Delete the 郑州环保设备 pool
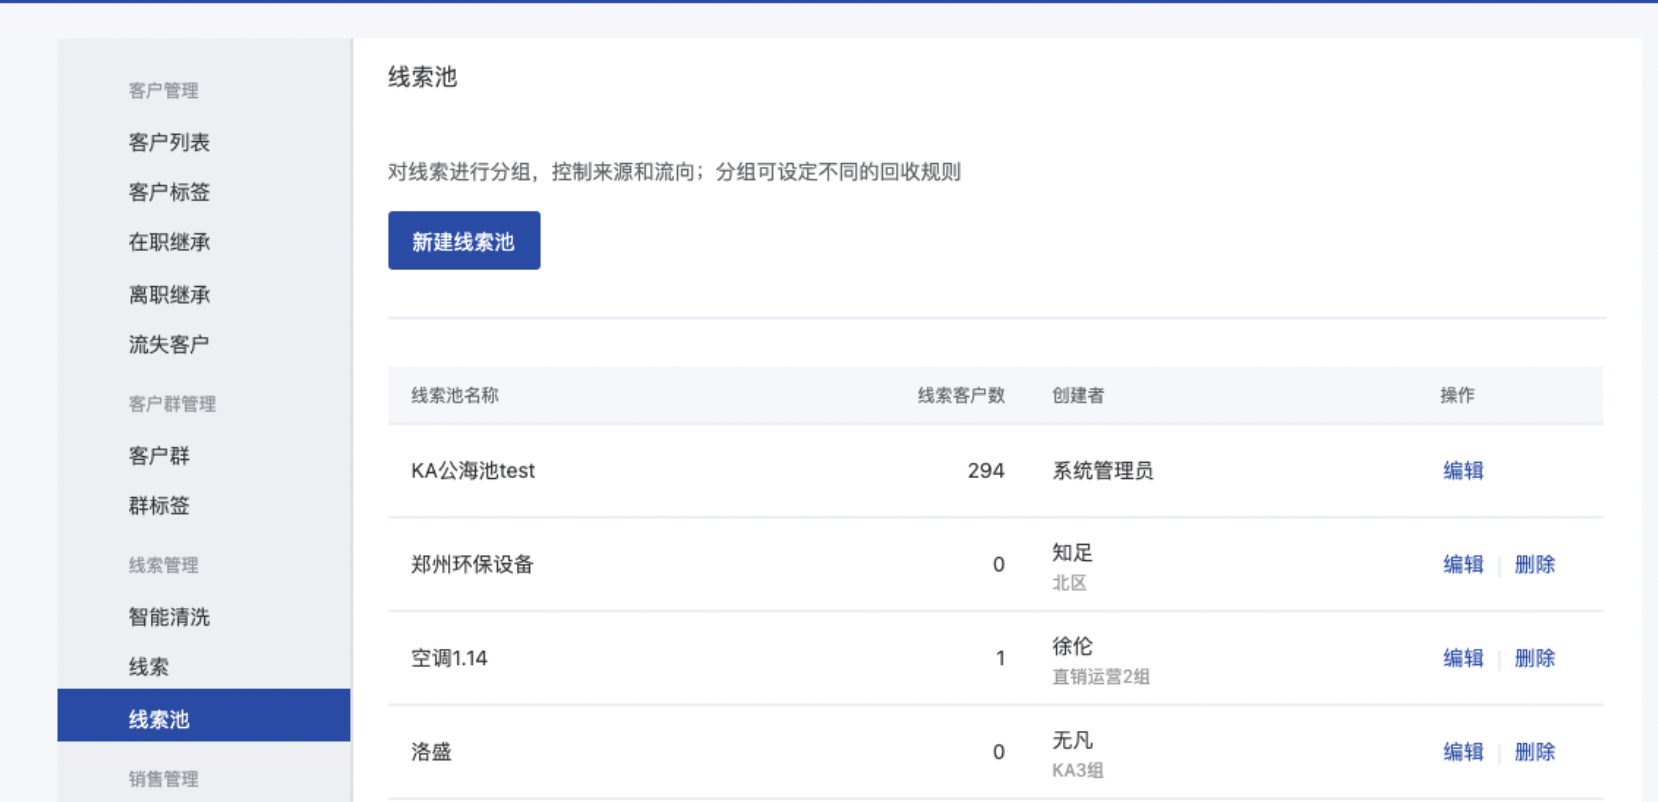This screenshot has height=802, width=1658. click(1535, 564)
